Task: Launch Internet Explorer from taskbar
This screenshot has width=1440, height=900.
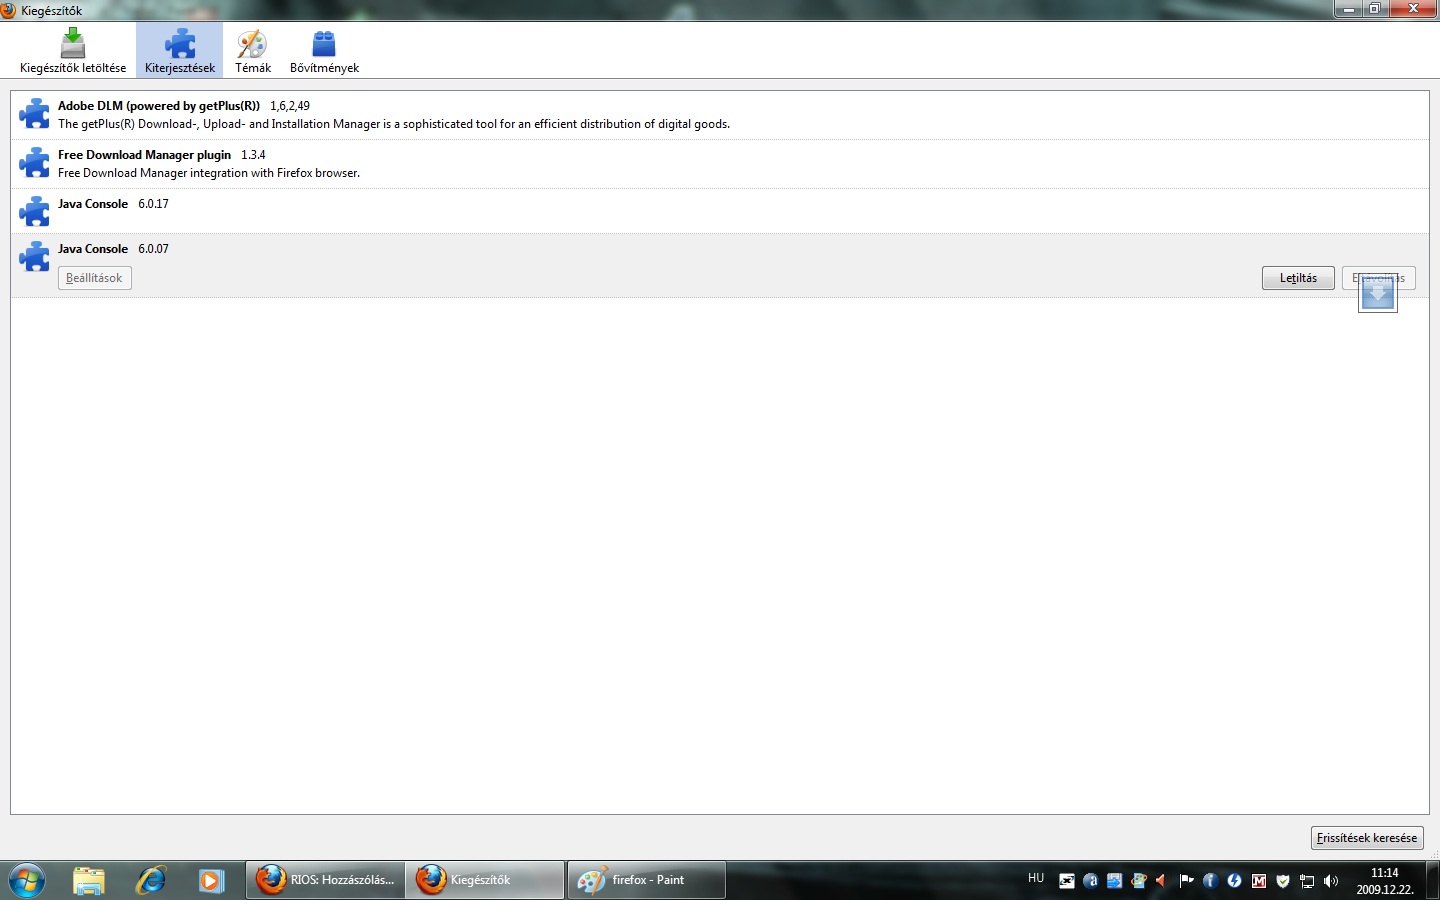Action: (151, 880)
